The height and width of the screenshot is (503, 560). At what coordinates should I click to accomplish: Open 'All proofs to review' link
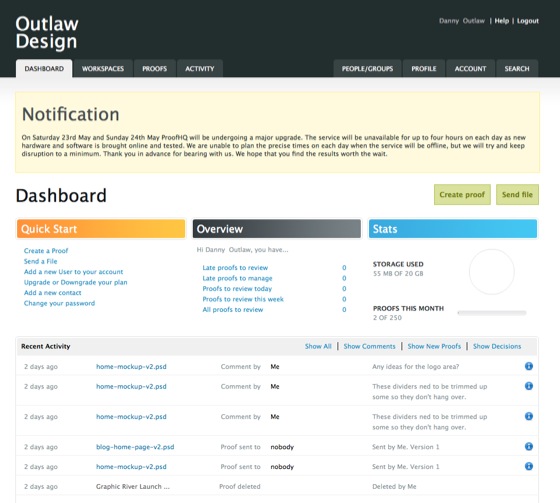pos(232,310)
